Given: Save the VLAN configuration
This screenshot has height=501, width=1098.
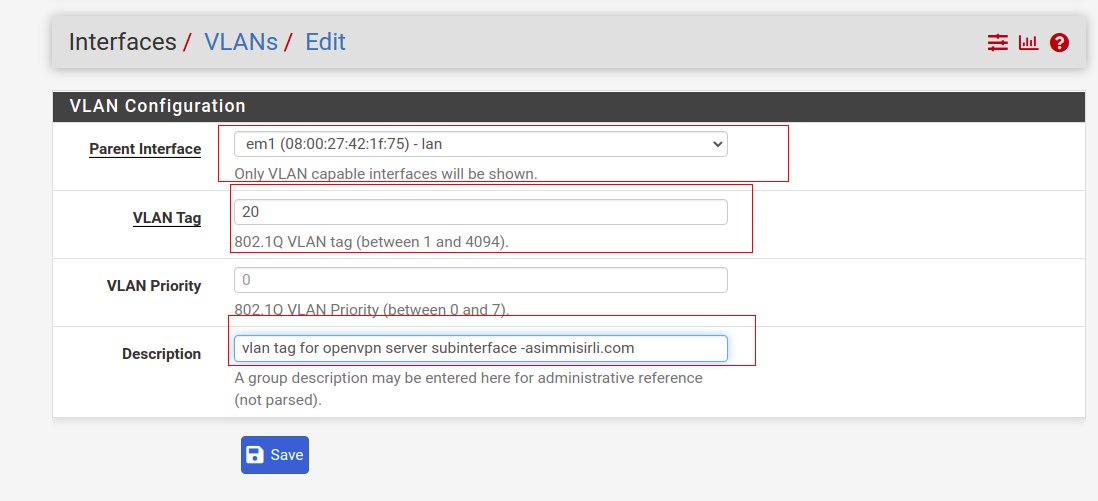Looking at the screenshot, I should click(274, 455).
